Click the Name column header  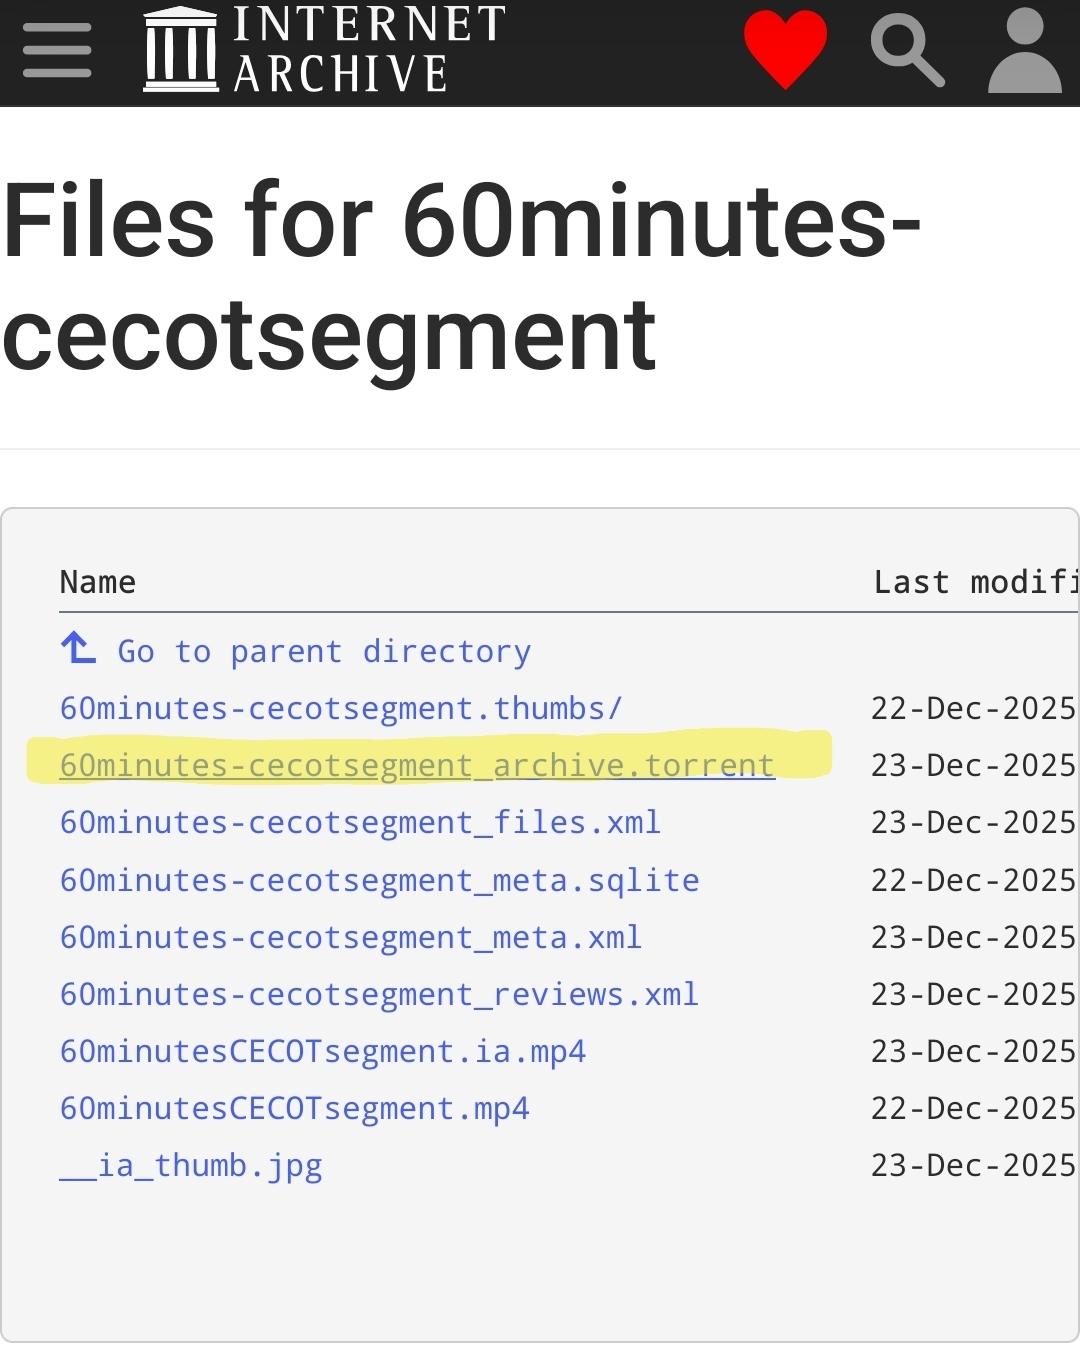98,582
